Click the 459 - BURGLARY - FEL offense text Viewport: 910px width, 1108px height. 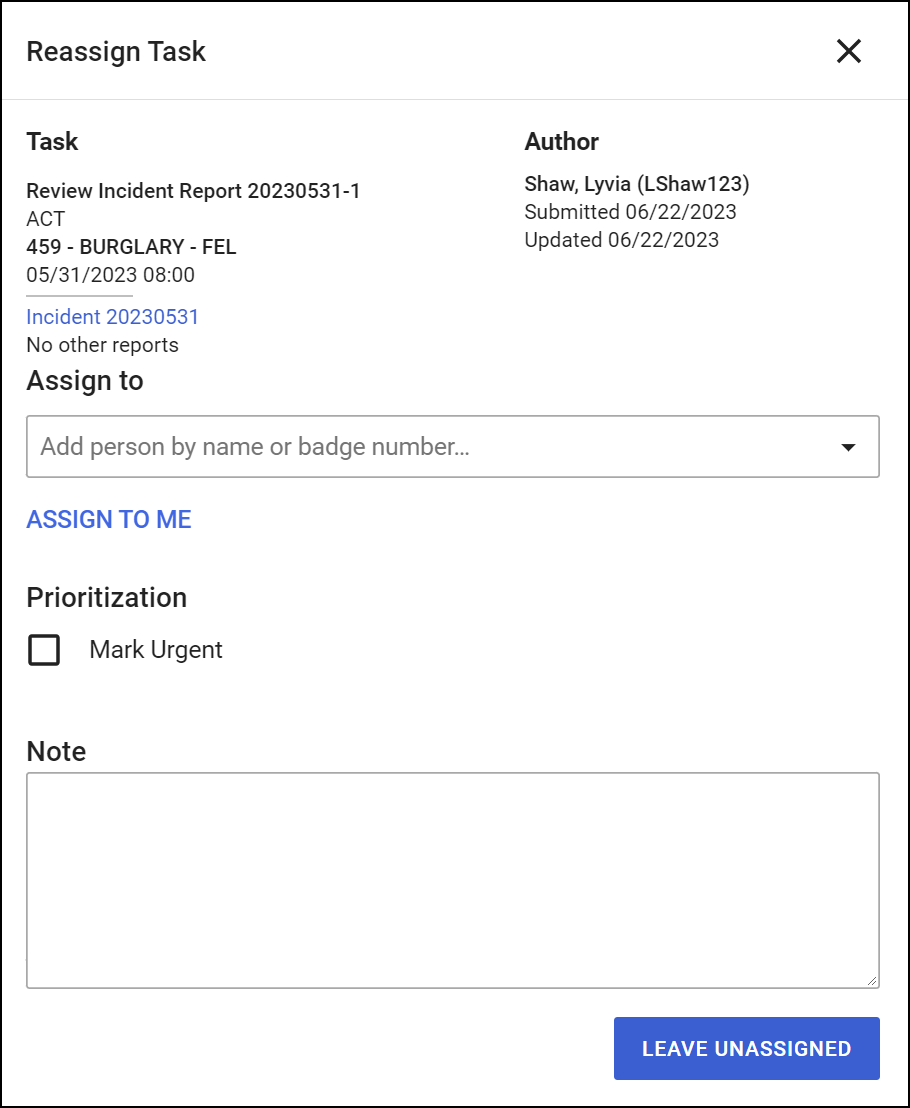pyautogui.click(x=131, y=247)
